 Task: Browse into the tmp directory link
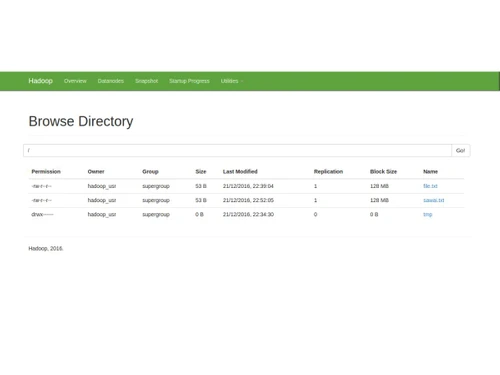pyautogui.click(x=428, y=214)
